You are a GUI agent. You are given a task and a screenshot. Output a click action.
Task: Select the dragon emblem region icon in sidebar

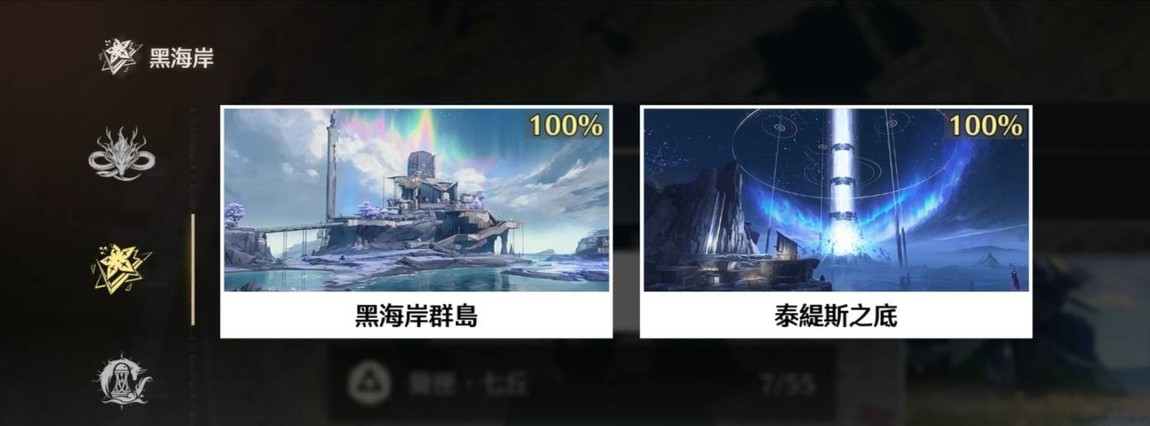point(119,153)
